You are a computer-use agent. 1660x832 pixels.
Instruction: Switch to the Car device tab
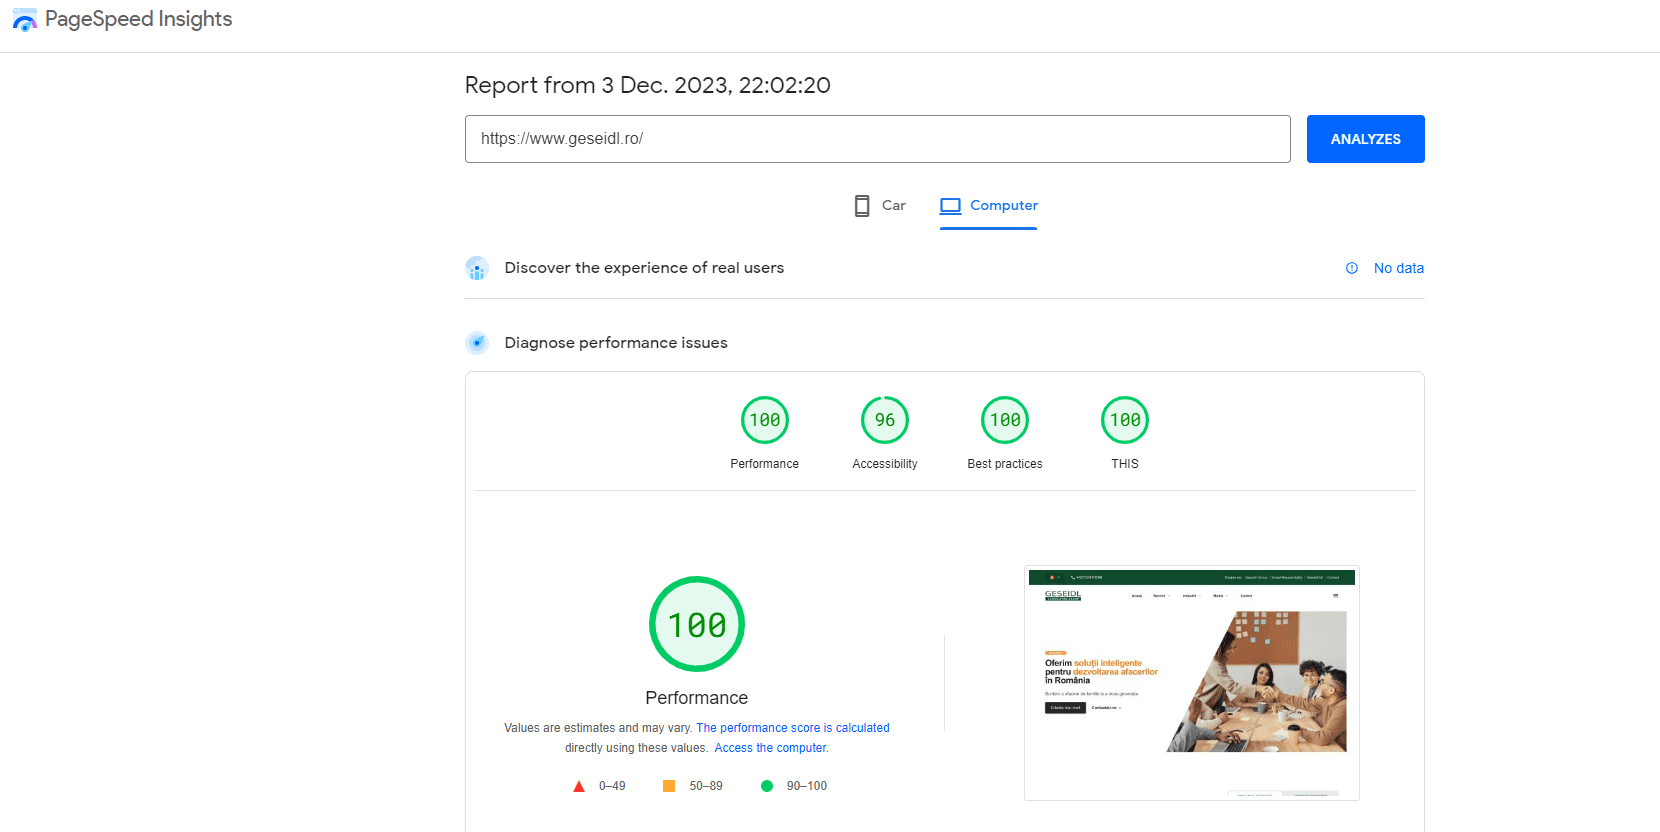[880, 206]
